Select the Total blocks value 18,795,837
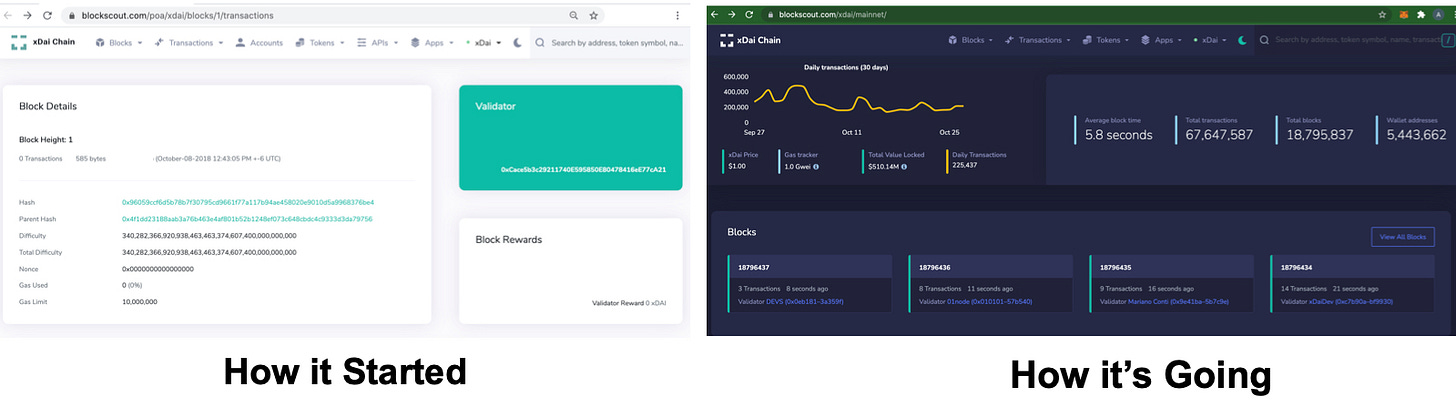1456x407 pixels. coord(1320,135)
